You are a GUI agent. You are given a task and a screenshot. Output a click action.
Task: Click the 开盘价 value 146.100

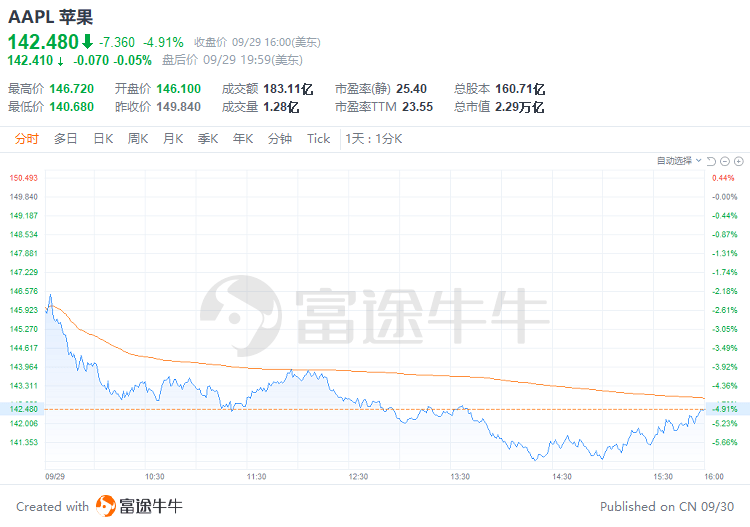179,89
